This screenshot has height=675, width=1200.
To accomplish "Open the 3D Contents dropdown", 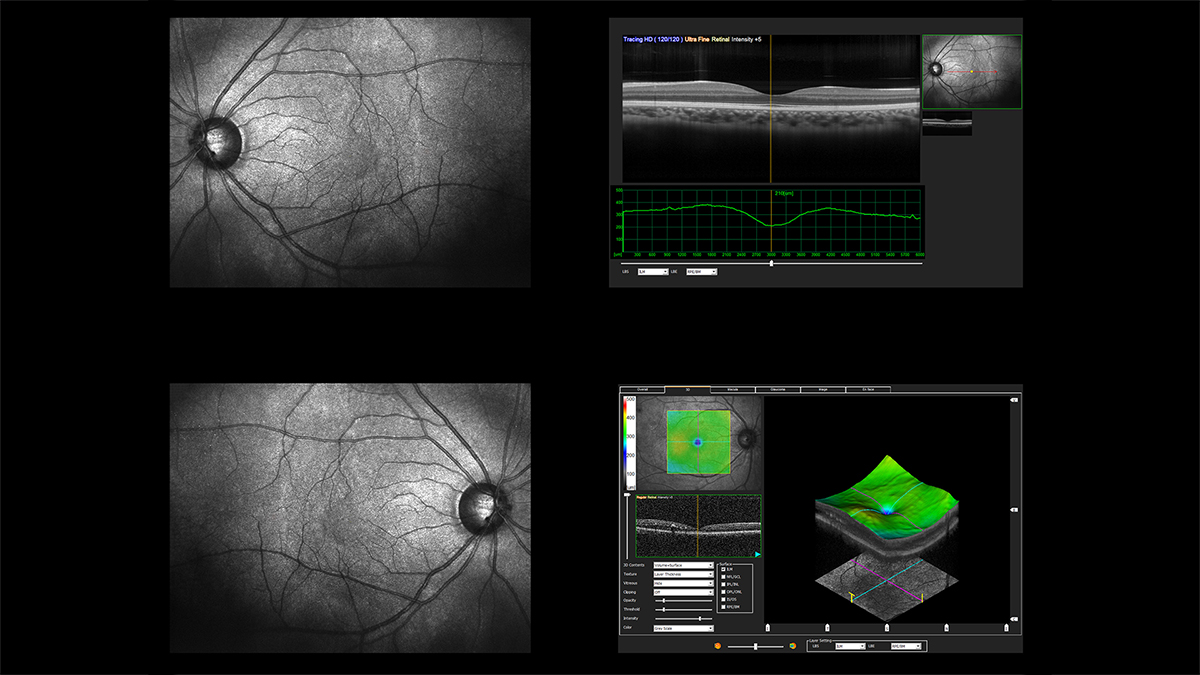I will [683, 565].
